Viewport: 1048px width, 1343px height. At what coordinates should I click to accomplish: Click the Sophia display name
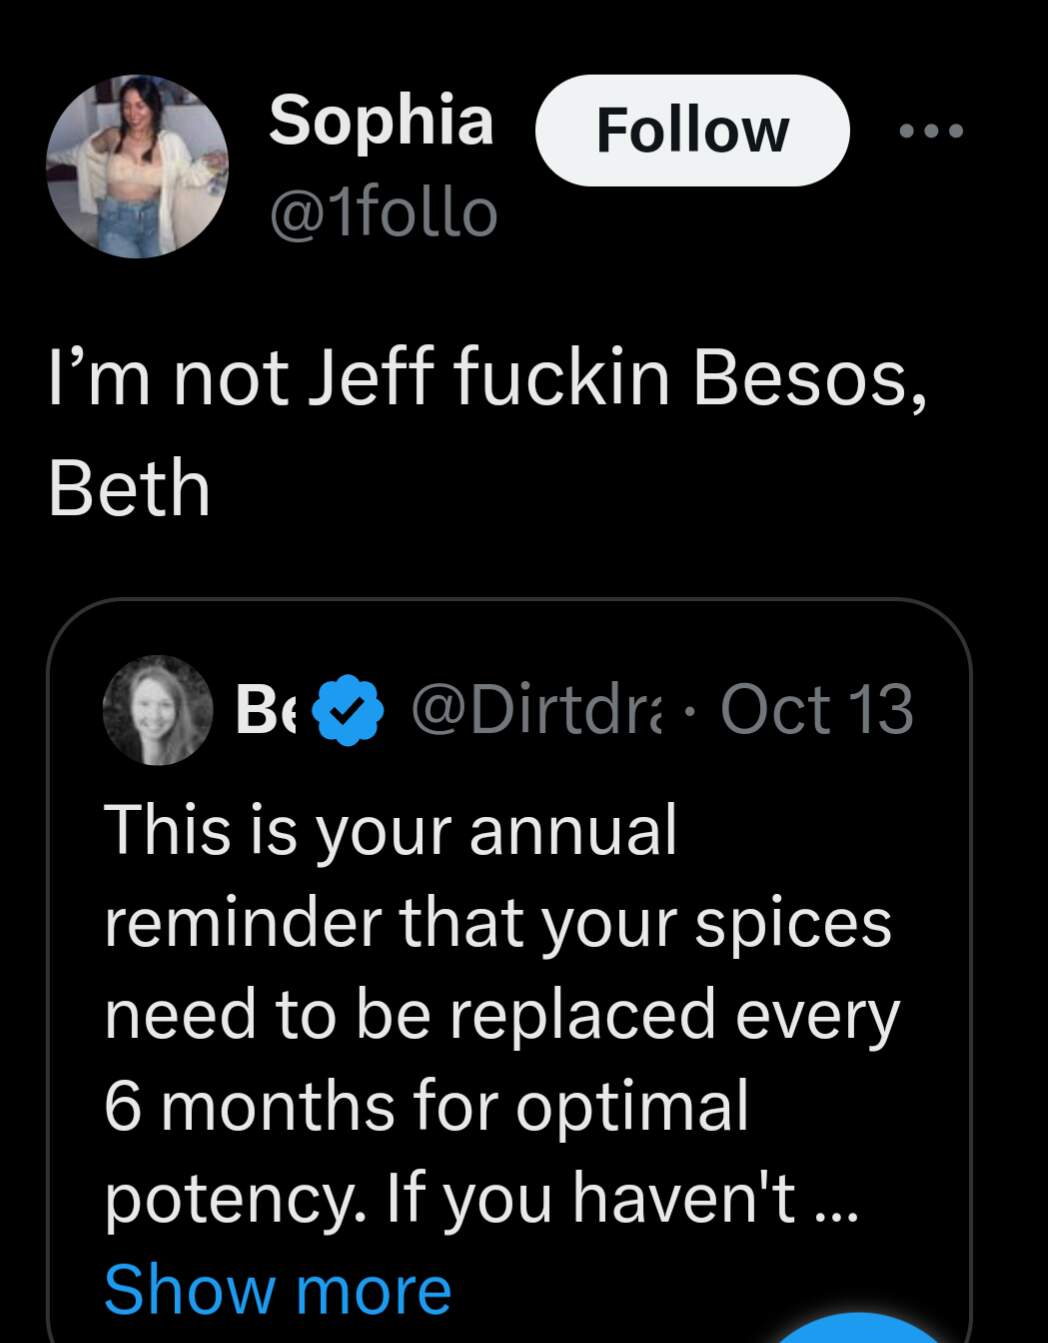[380, 120]
